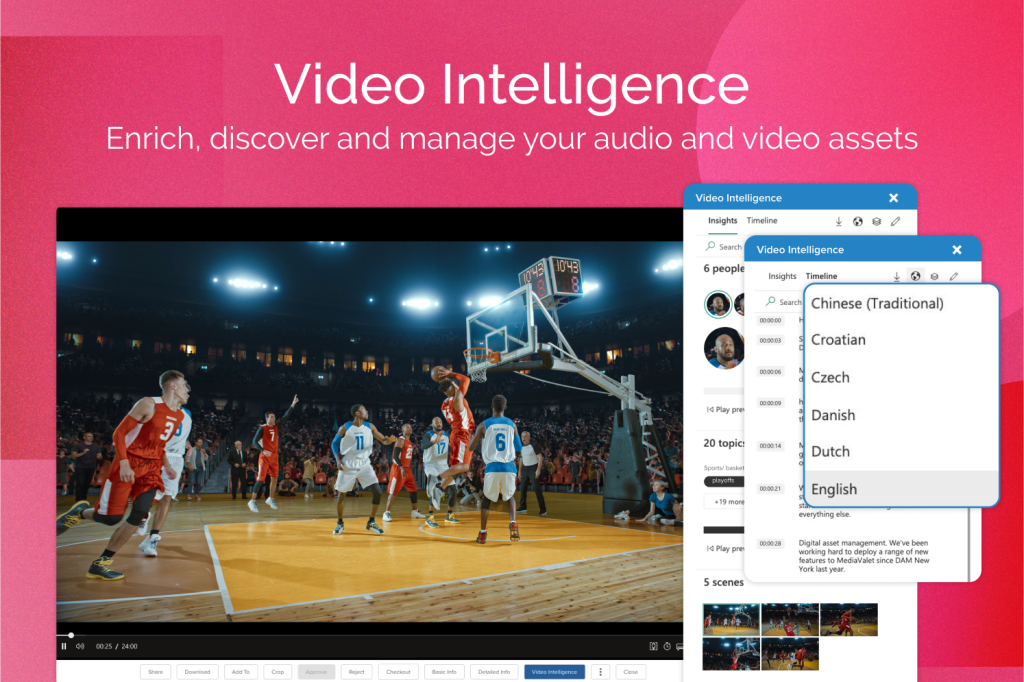Image resolution: width=1024 pixels, height=682 pixels.
Task: Choose Chinese (Traditional) from language list
Action: click(901, 303)
